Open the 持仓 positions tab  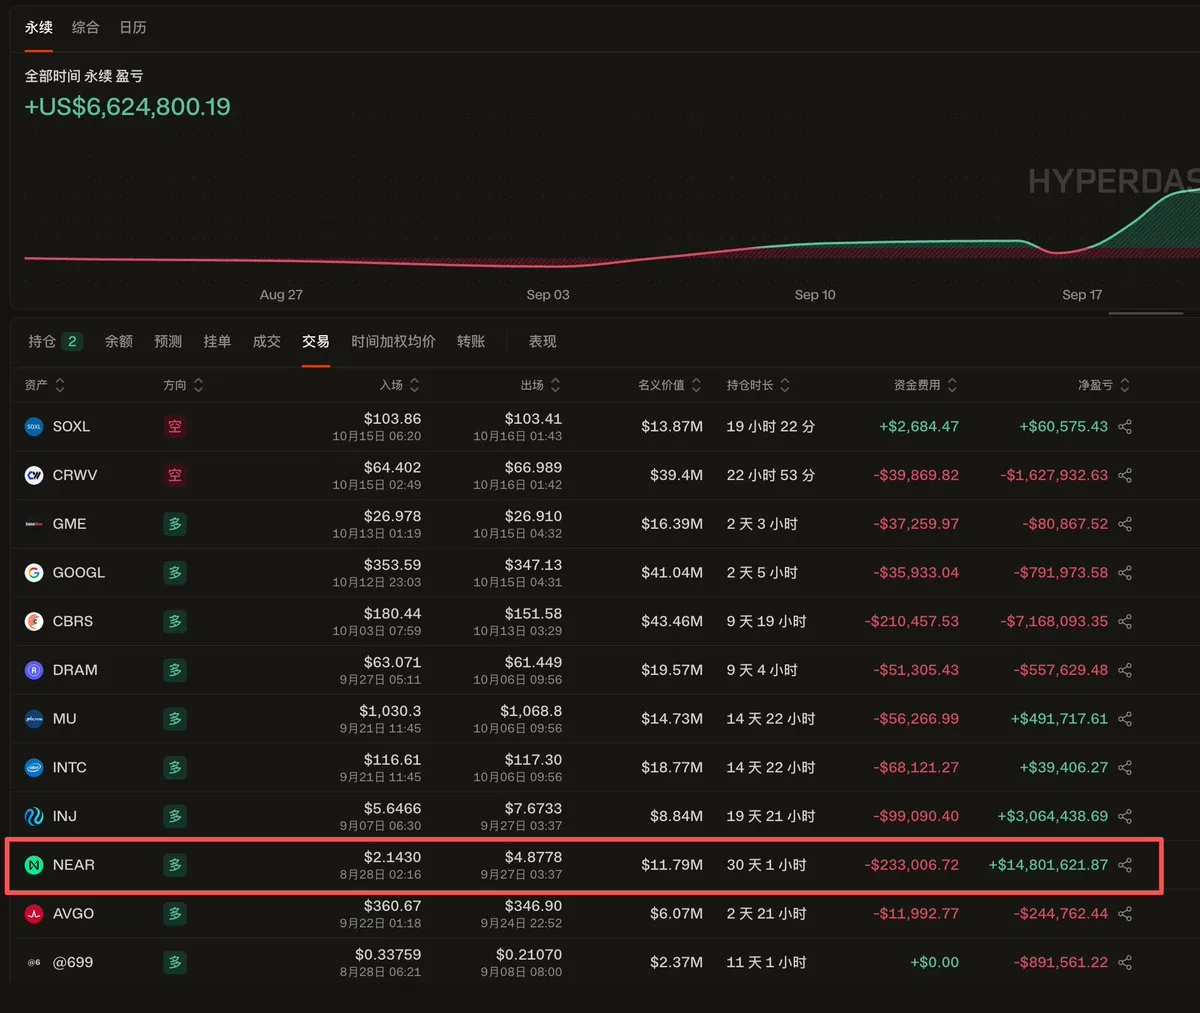point(55,342)
